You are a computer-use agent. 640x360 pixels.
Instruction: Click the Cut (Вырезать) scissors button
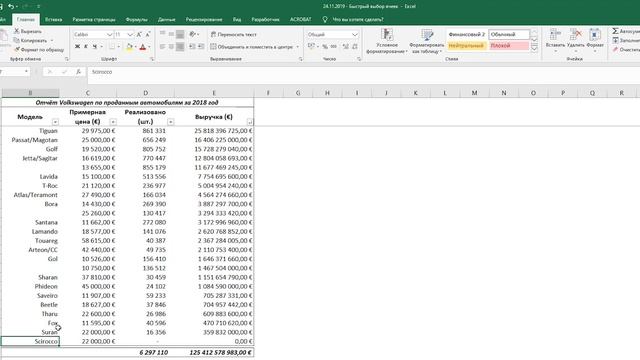(27, 31)
